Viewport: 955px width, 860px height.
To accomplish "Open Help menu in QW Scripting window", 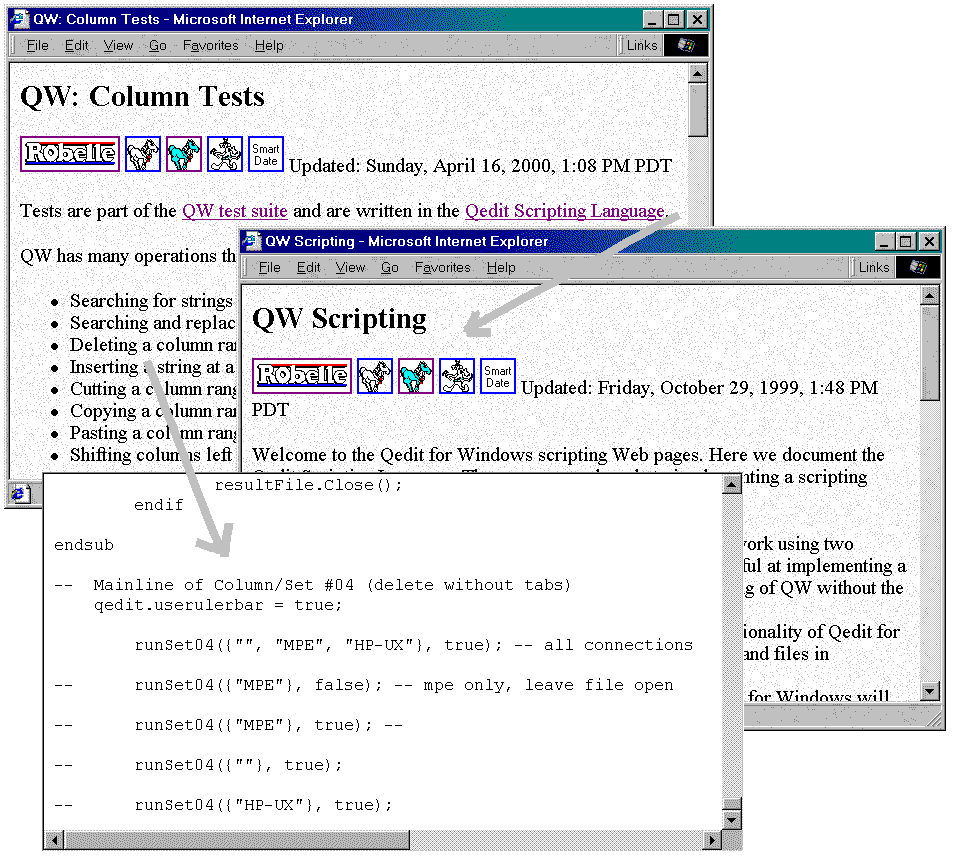I will click(501, 267).
